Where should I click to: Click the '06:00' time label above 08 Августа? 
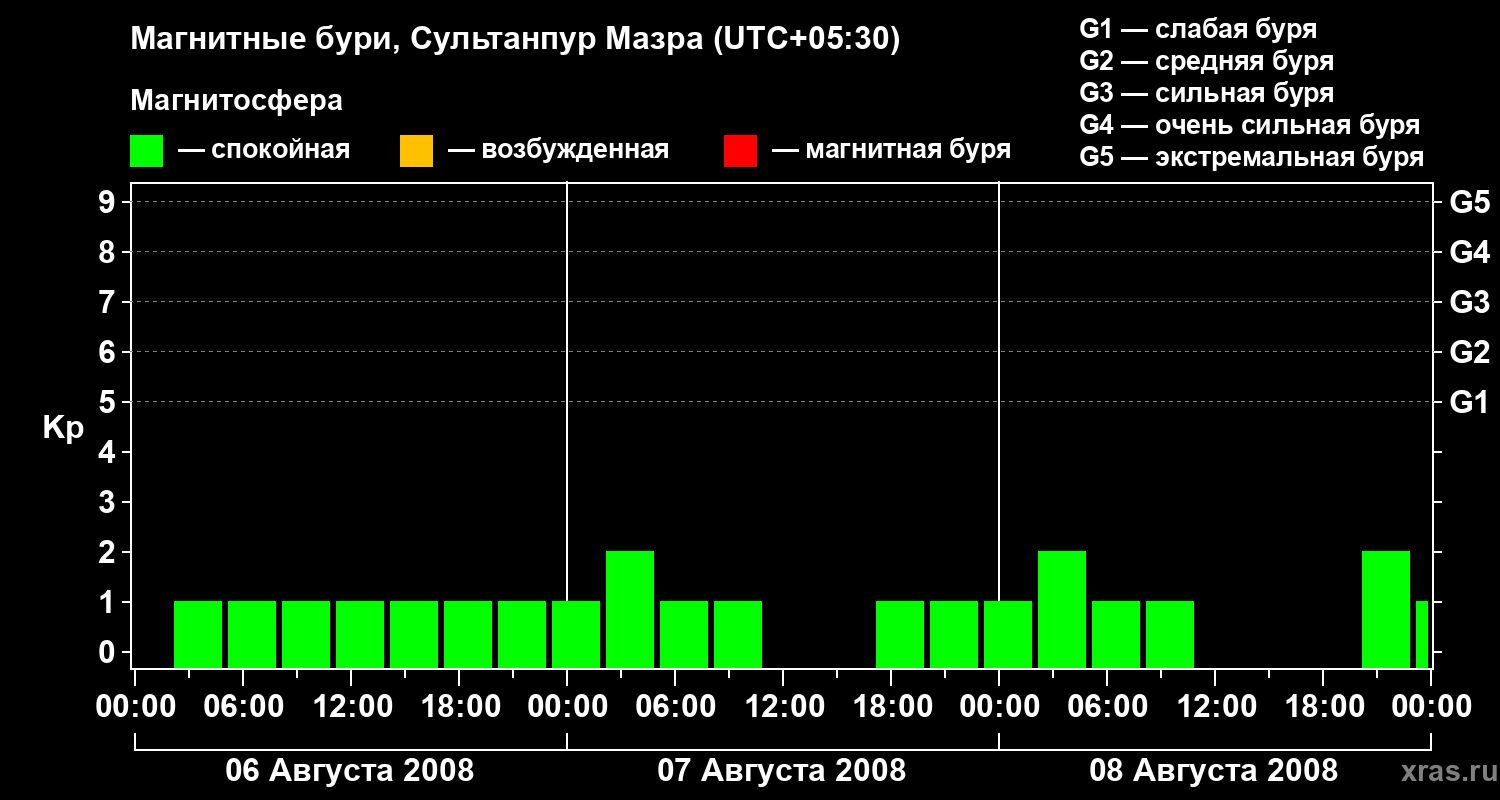1107,707
